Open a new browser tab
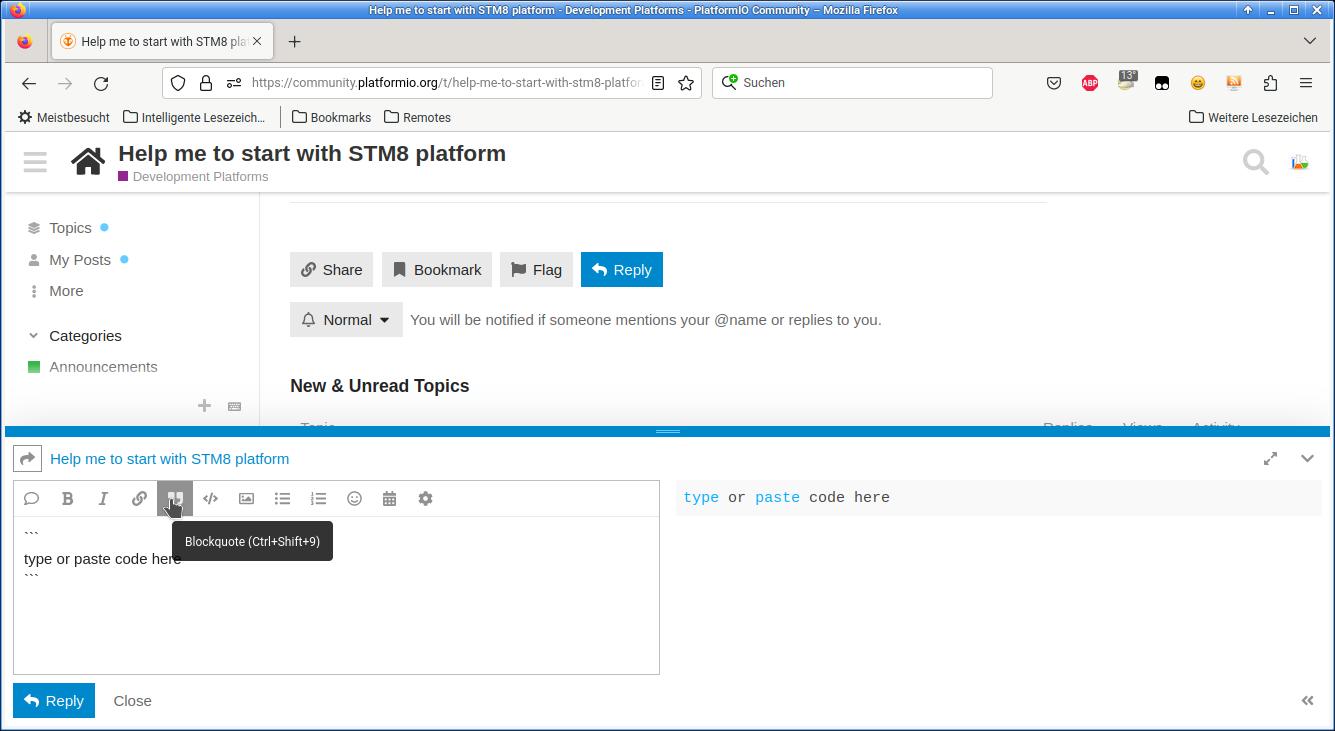The height and width of the screenshot is (731, 1335). pyautogui.click(x=294, y=42)
